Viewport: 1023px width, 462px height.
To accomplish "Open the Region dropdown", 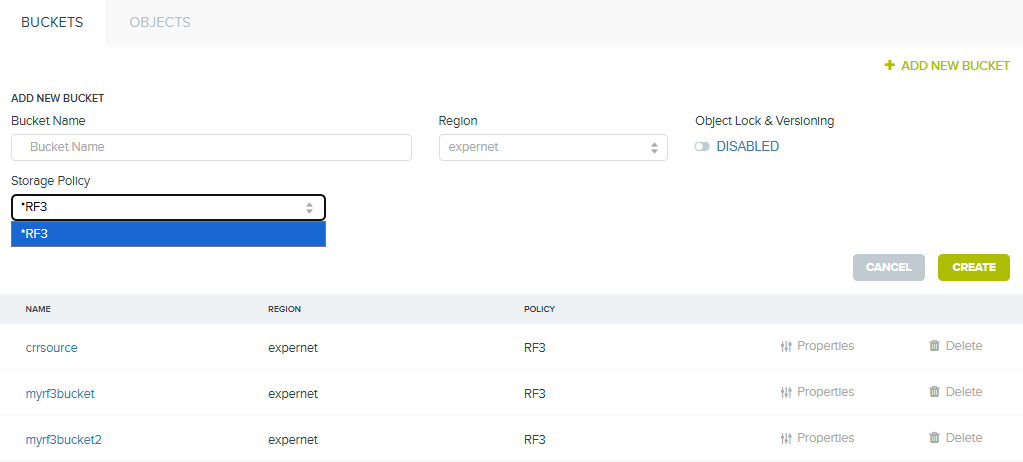I will [x=553, y=147].
